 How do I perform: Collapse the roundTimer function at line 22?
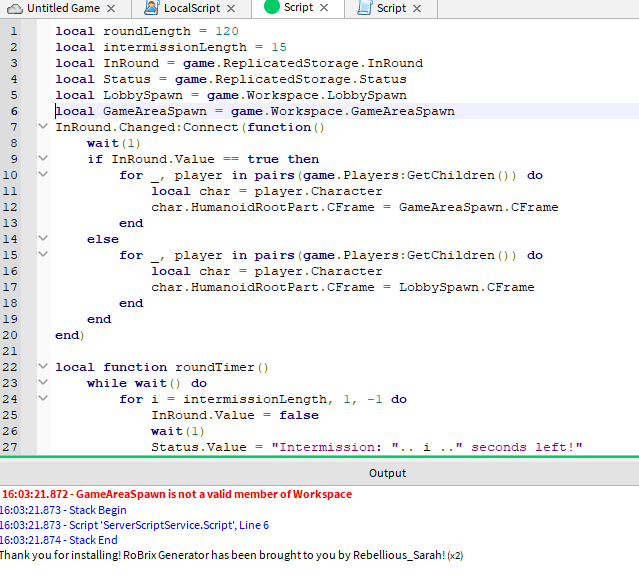tap(42, 367)
